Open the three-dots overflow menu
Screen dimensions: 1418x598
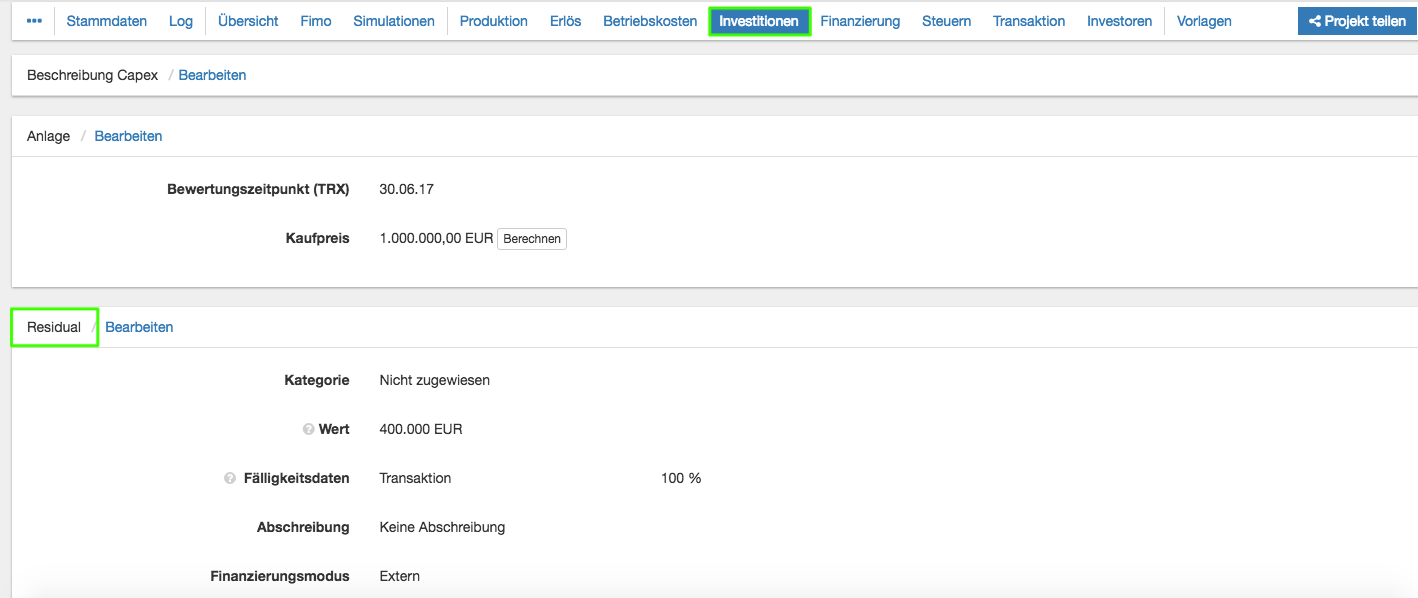point(34,21)
